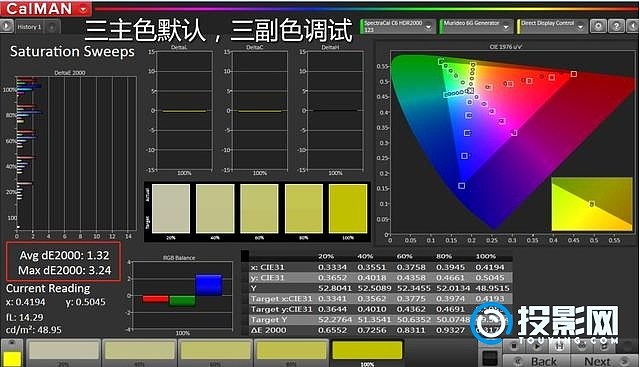Click the Back navigation button
This screenshot has width=640, height=367.
click(536, 361)
